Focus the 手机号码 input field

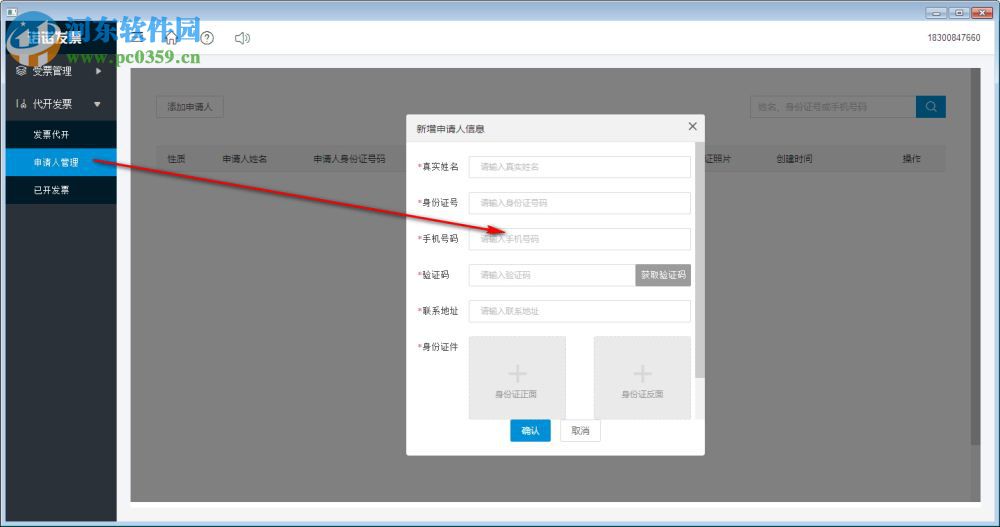coord(579,239)
